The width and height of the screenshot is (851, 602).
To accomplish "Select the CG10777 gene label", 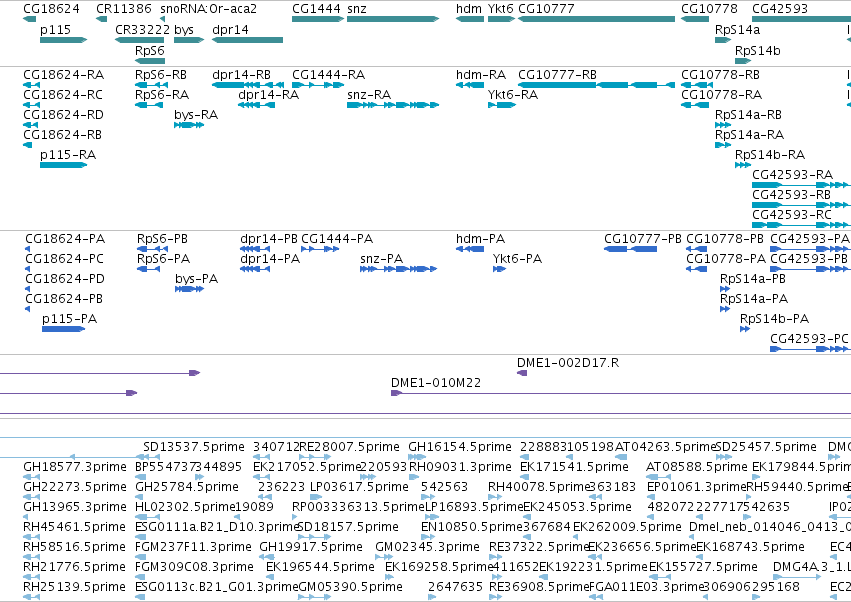I will click(546, 9).
